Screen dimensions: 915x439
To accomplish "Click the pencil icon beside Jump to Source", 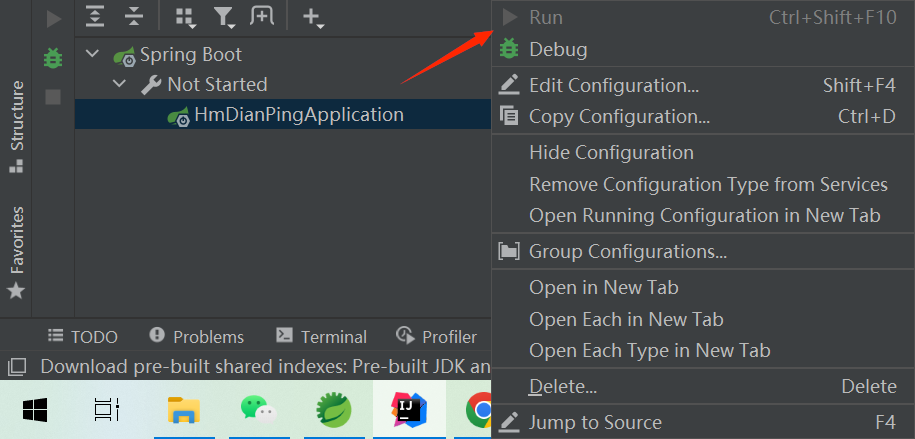I will [x=509, y=422].
